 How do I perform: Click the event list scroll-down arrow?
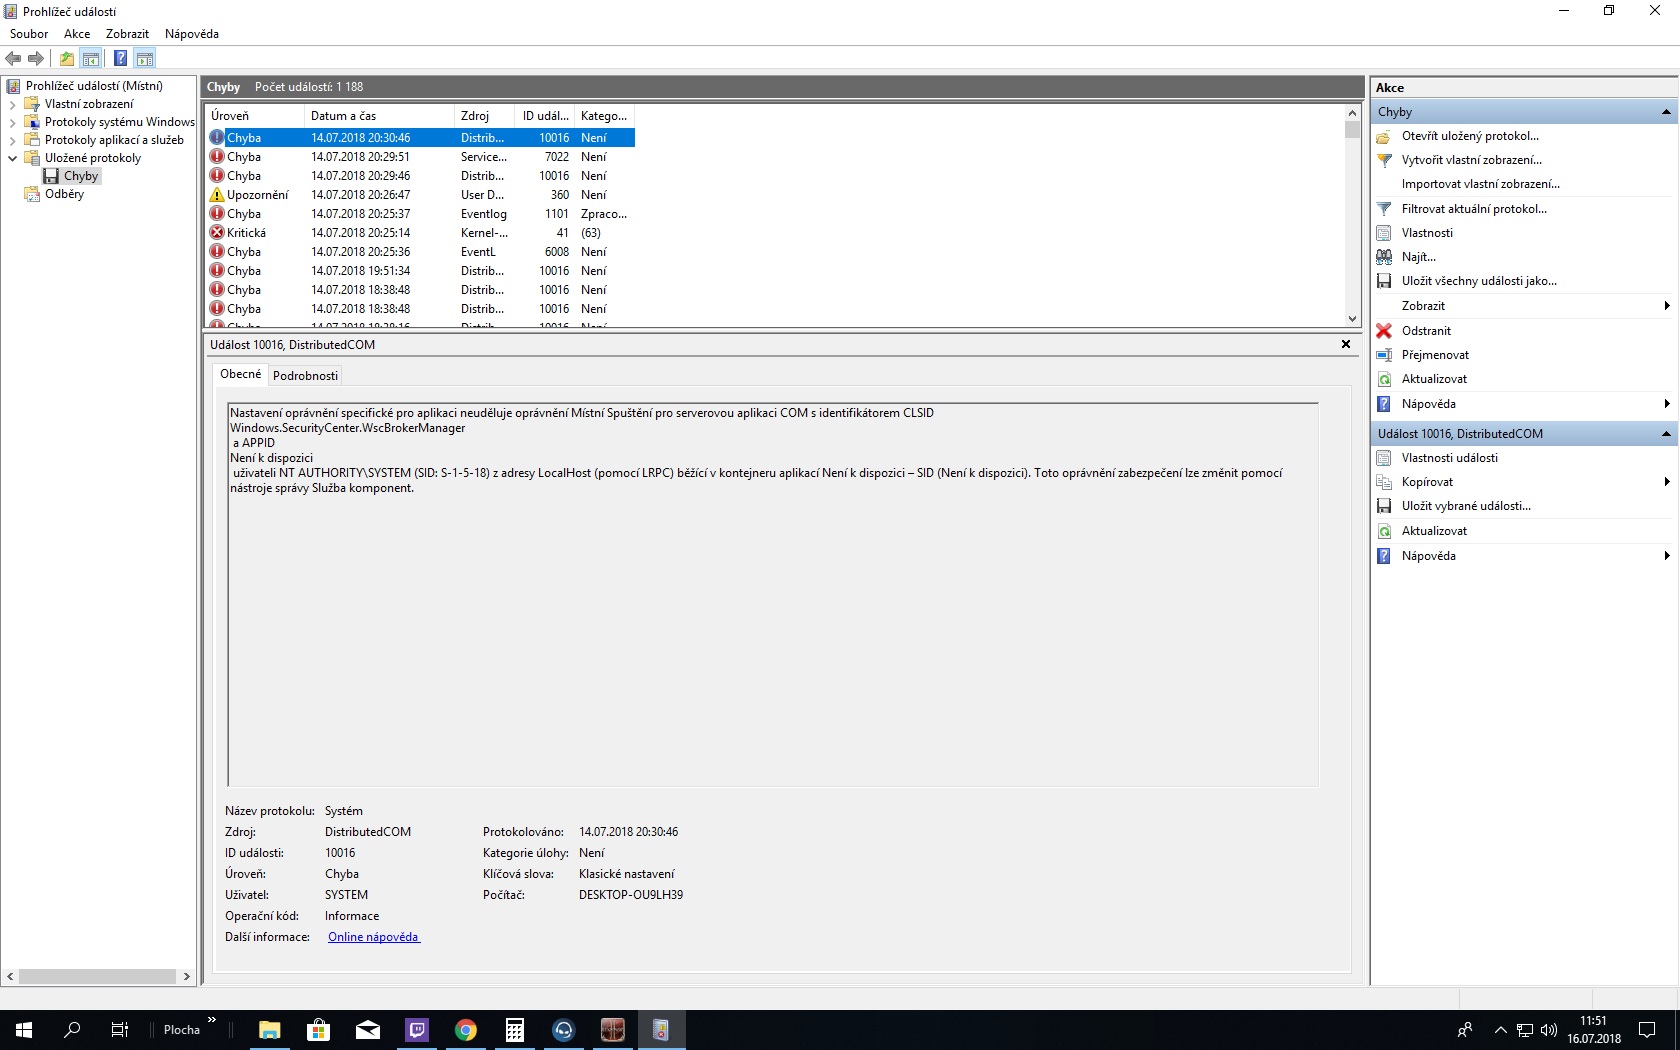point(1352,319)
